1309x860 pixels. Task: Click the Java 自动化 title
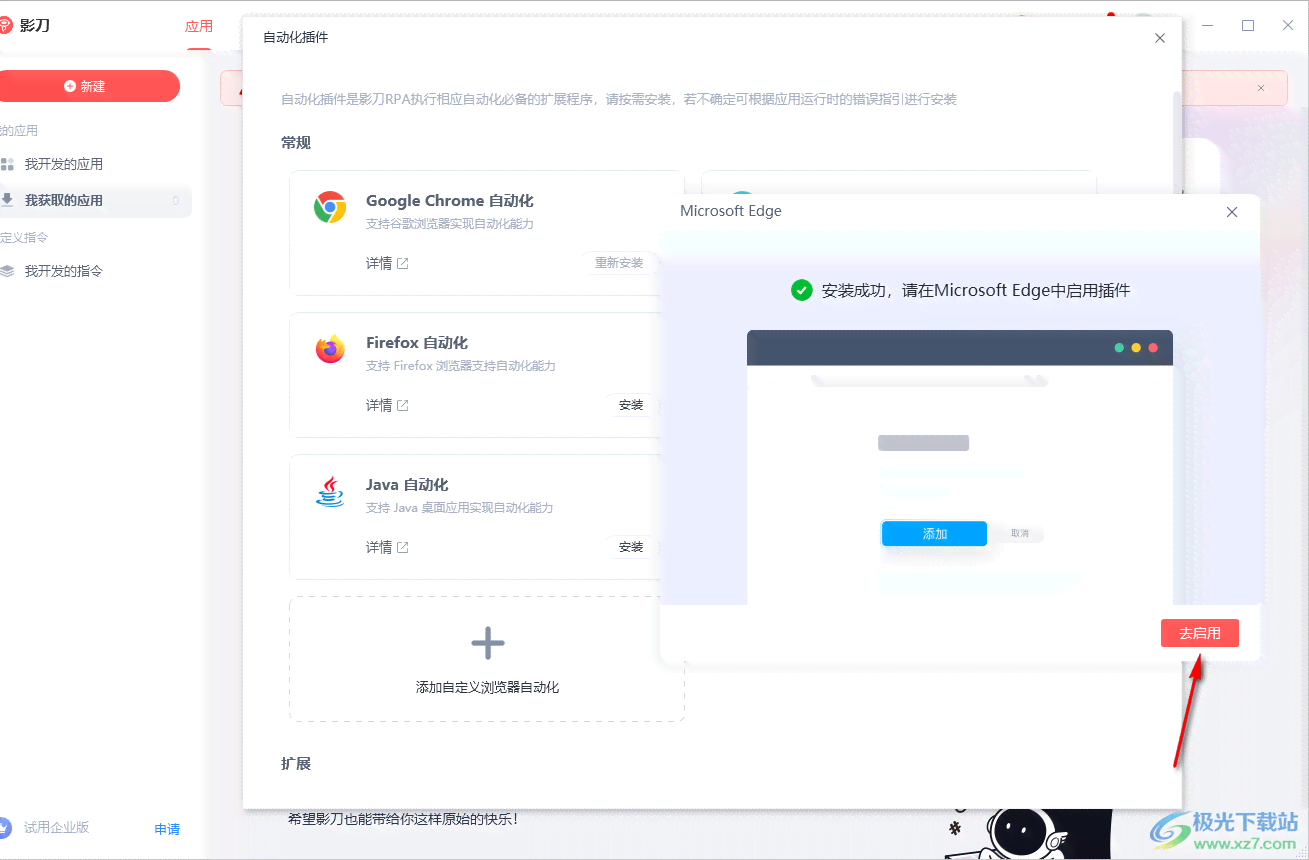click(x=407, y=485)
